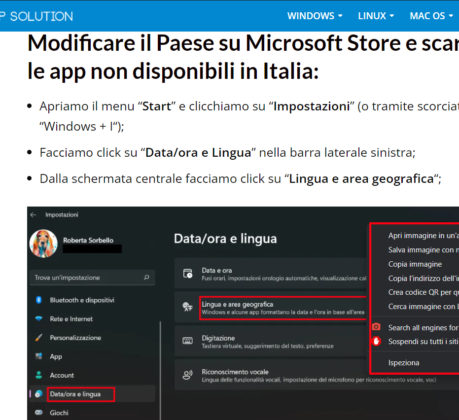The width and height of the screenshot is (459, 420).
Task: Click the Account person icon
Action: tap(39, 375)
